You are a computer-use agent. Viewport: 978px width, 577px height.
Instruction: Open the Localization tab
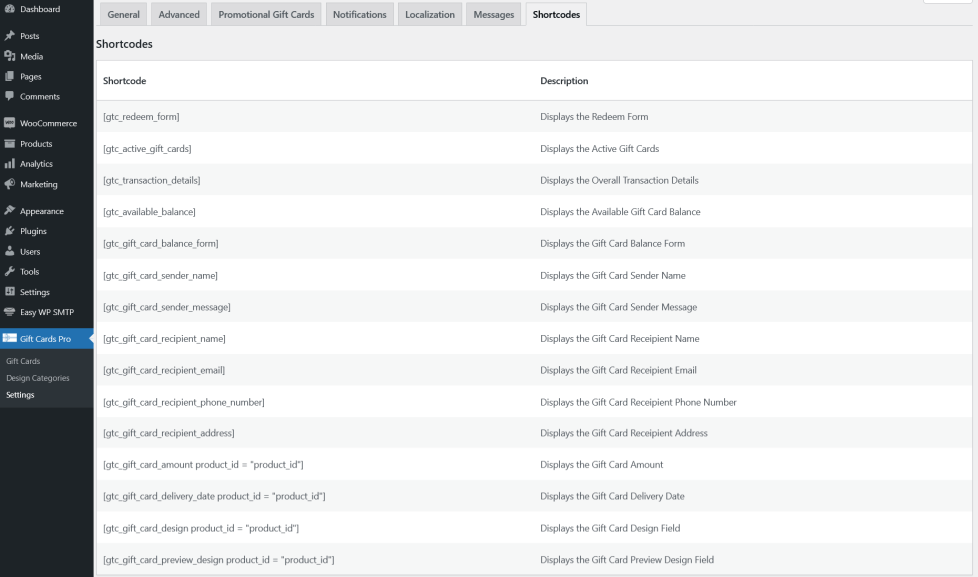(x=430, y=14)
